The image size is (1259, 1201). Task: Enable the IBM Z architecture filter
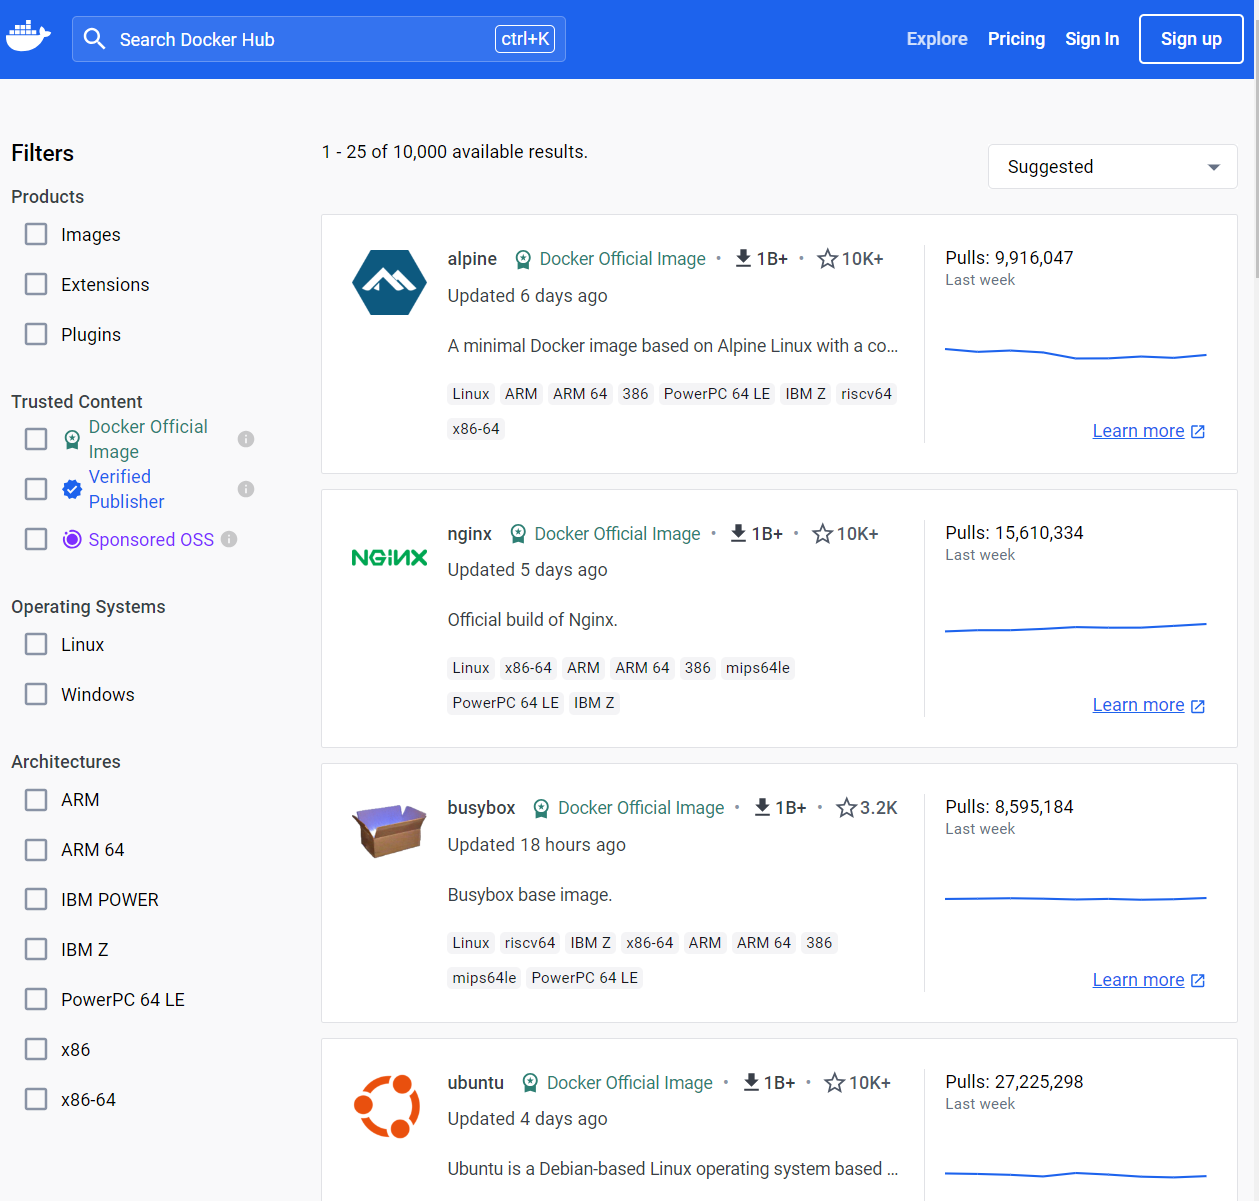(x=36, y=949)
